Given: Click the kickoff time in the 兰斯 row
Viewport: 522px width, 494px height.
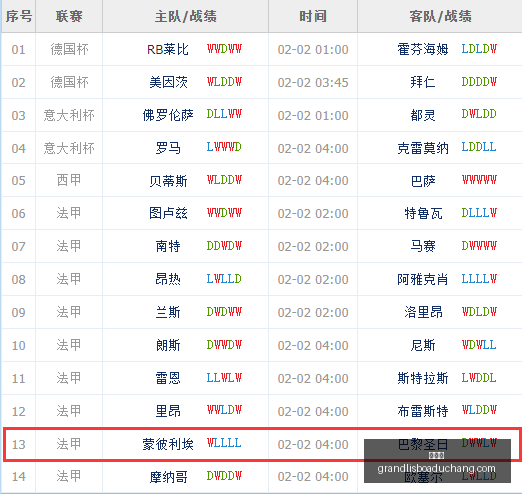Looking at the screenshot, I should pos(313,313).
